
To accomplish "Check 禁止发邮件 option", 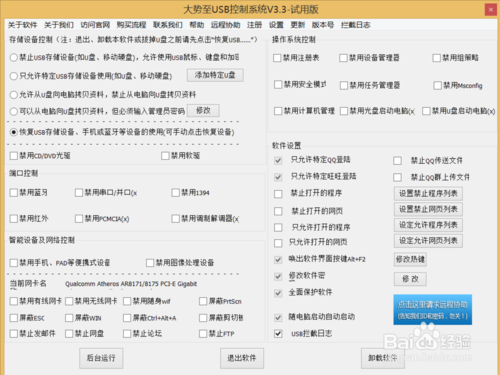I will (14, 334).
